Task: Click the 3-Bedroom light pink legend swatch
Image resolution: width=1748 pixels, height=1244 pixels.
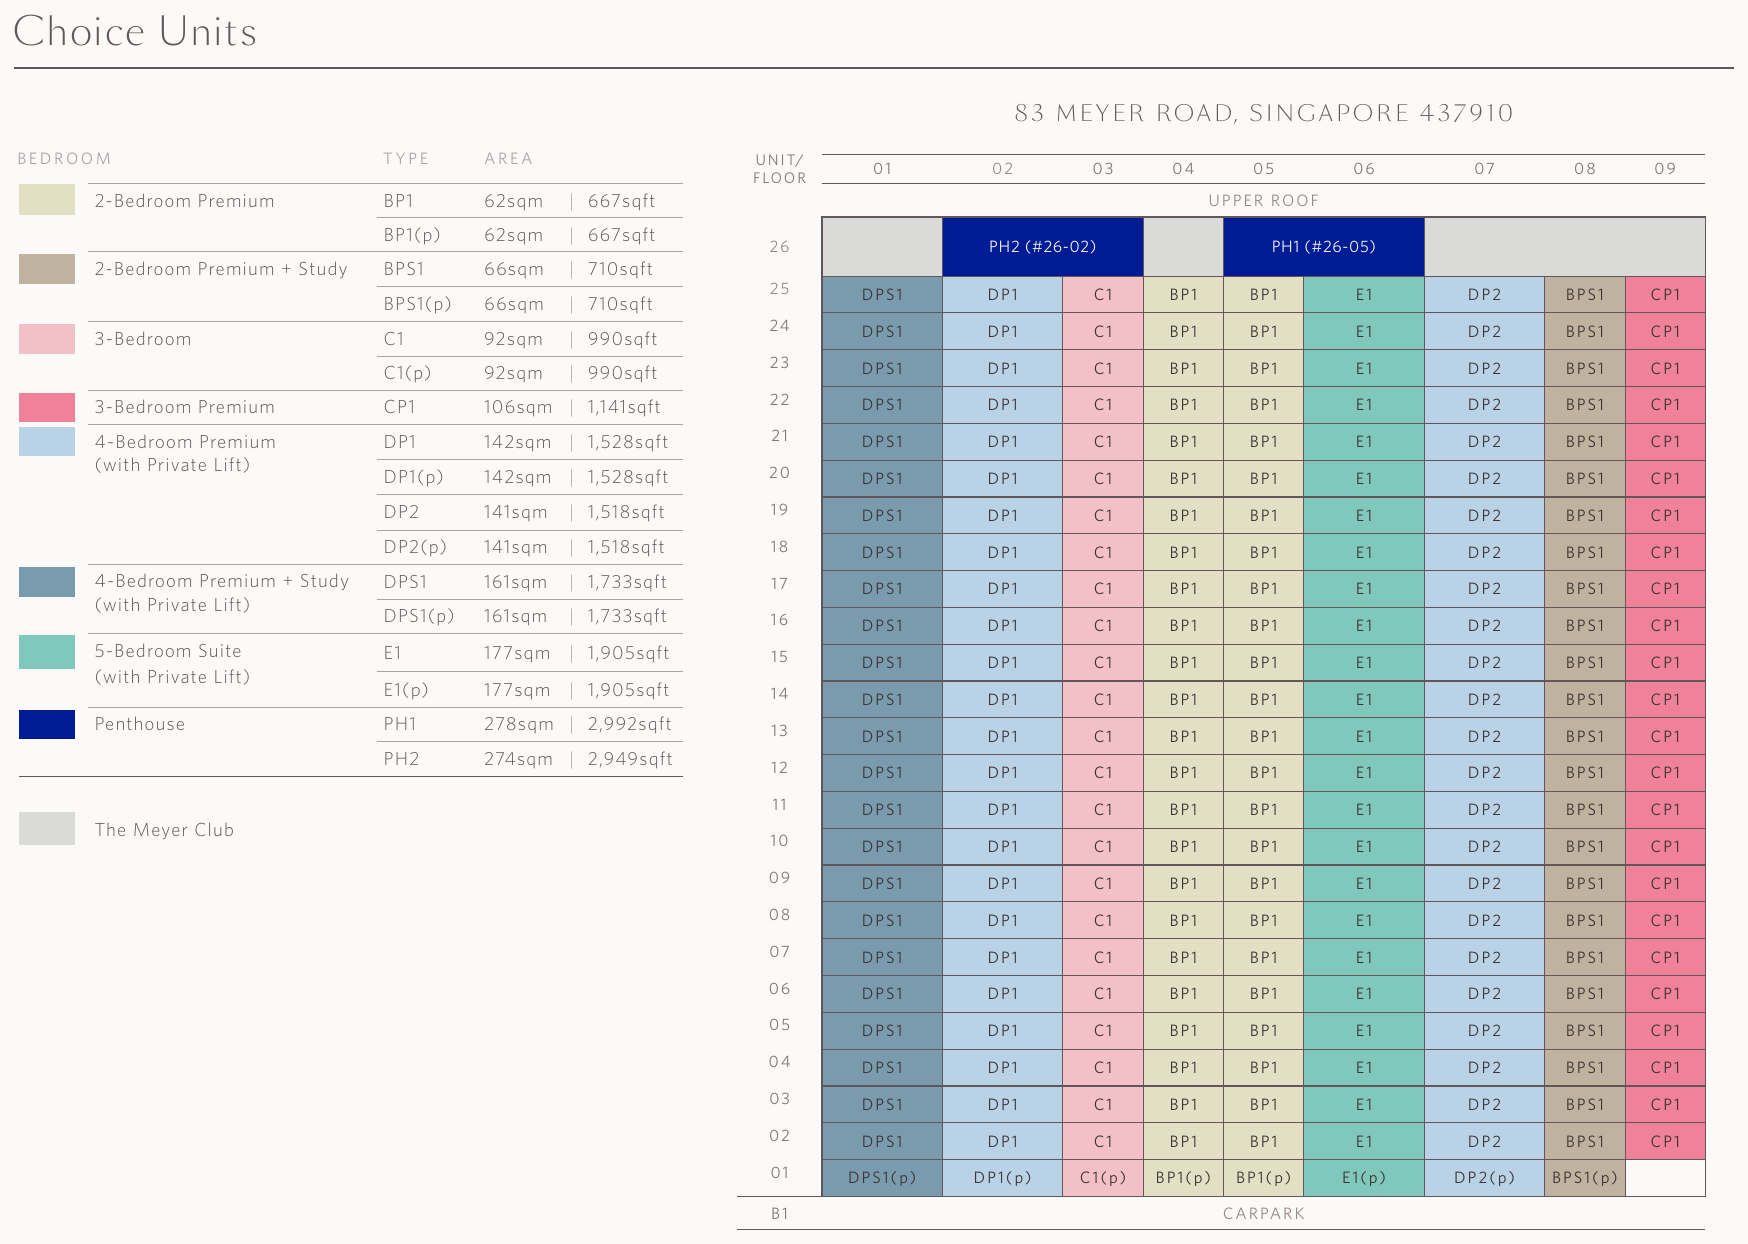Action: [x=47, y=339]
